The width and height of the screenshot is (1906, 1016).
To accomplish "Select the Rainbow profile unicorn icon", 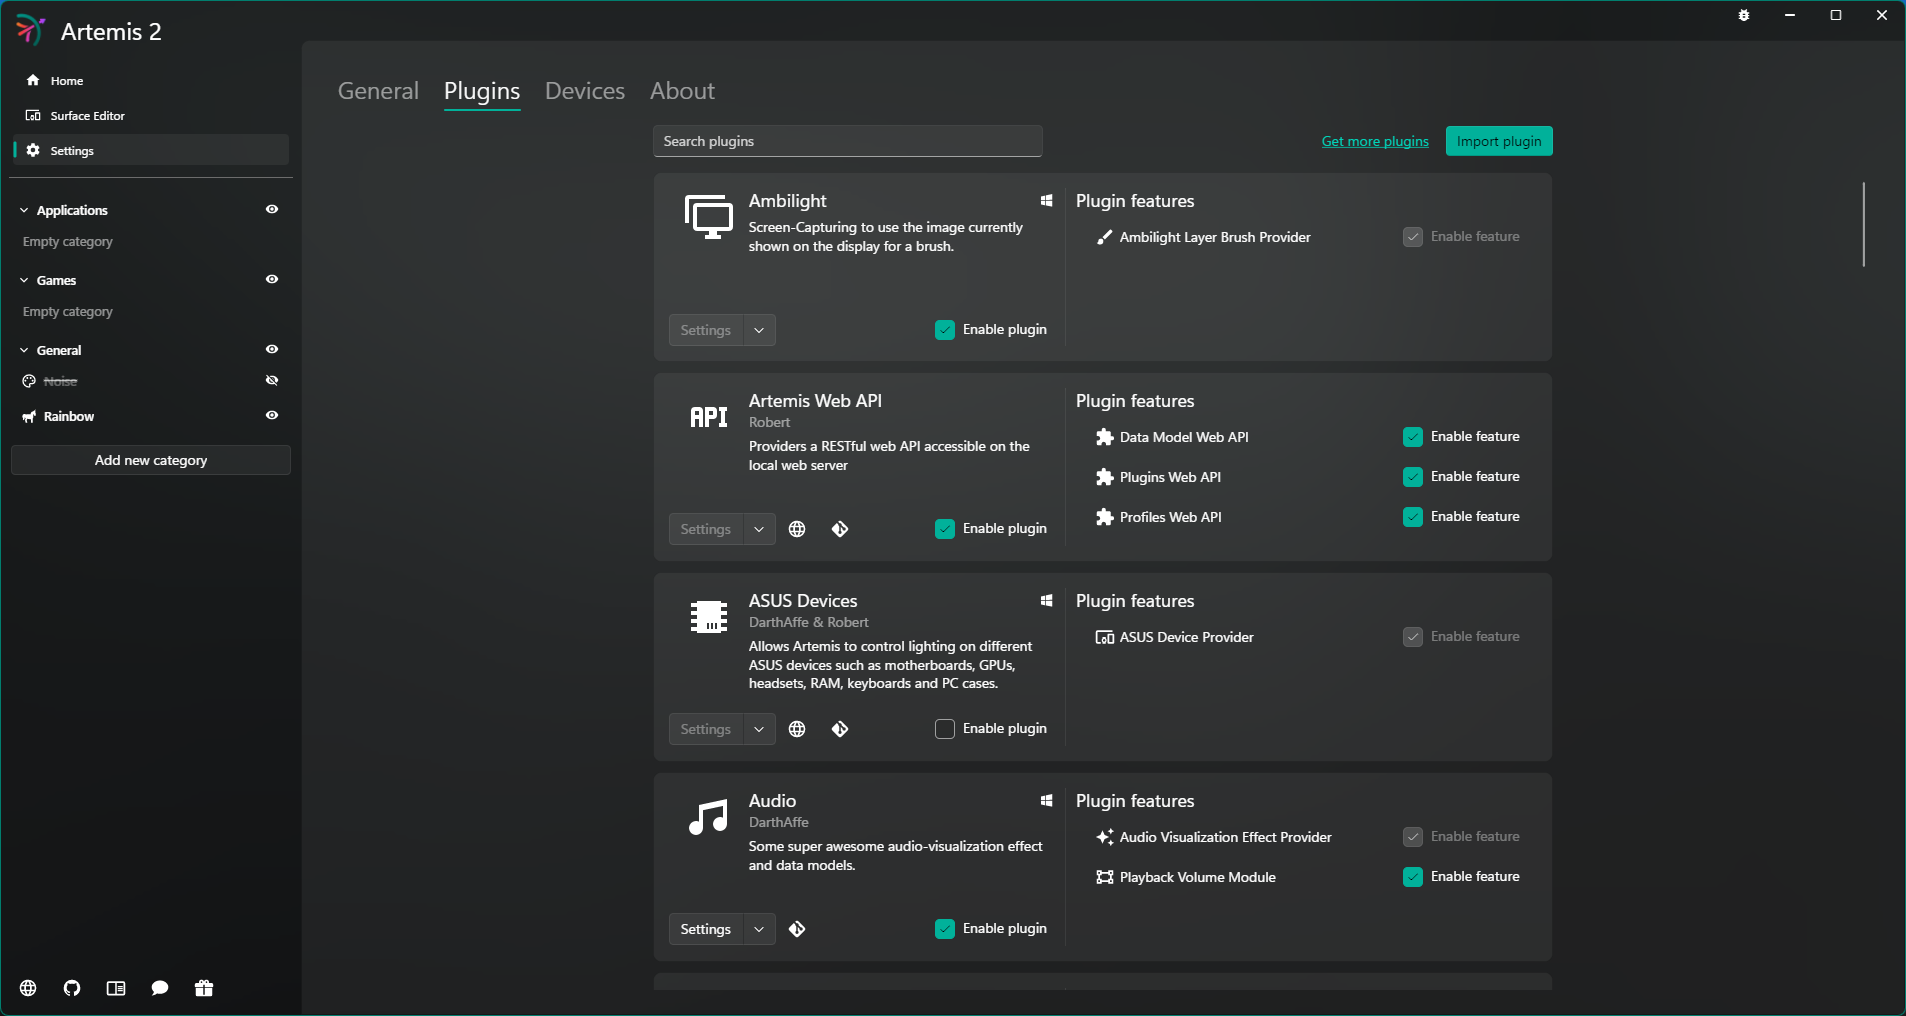I will click(x=29, y=416).
